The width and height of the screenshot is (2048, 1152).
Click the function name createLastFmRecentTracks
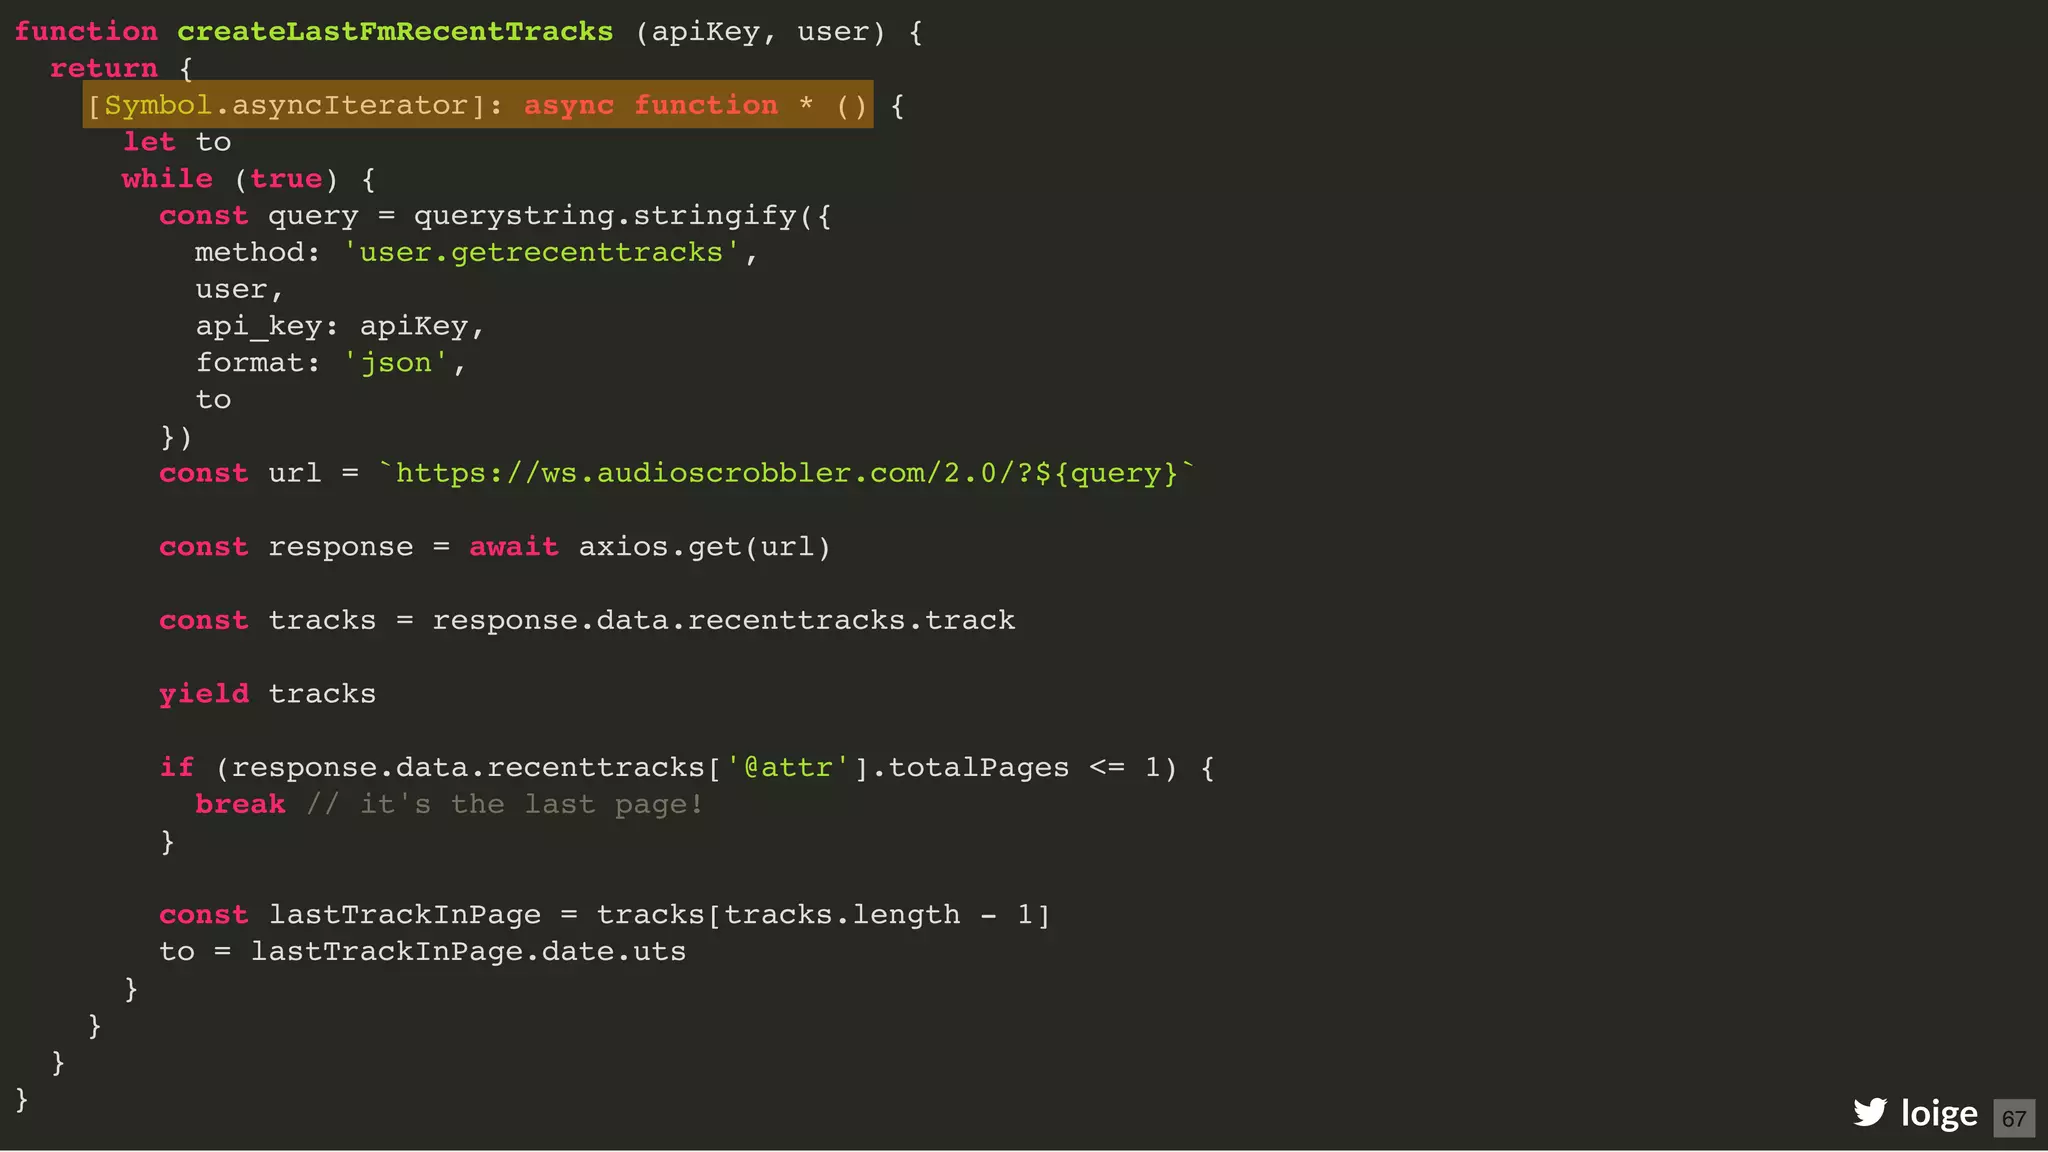point(395,32)
